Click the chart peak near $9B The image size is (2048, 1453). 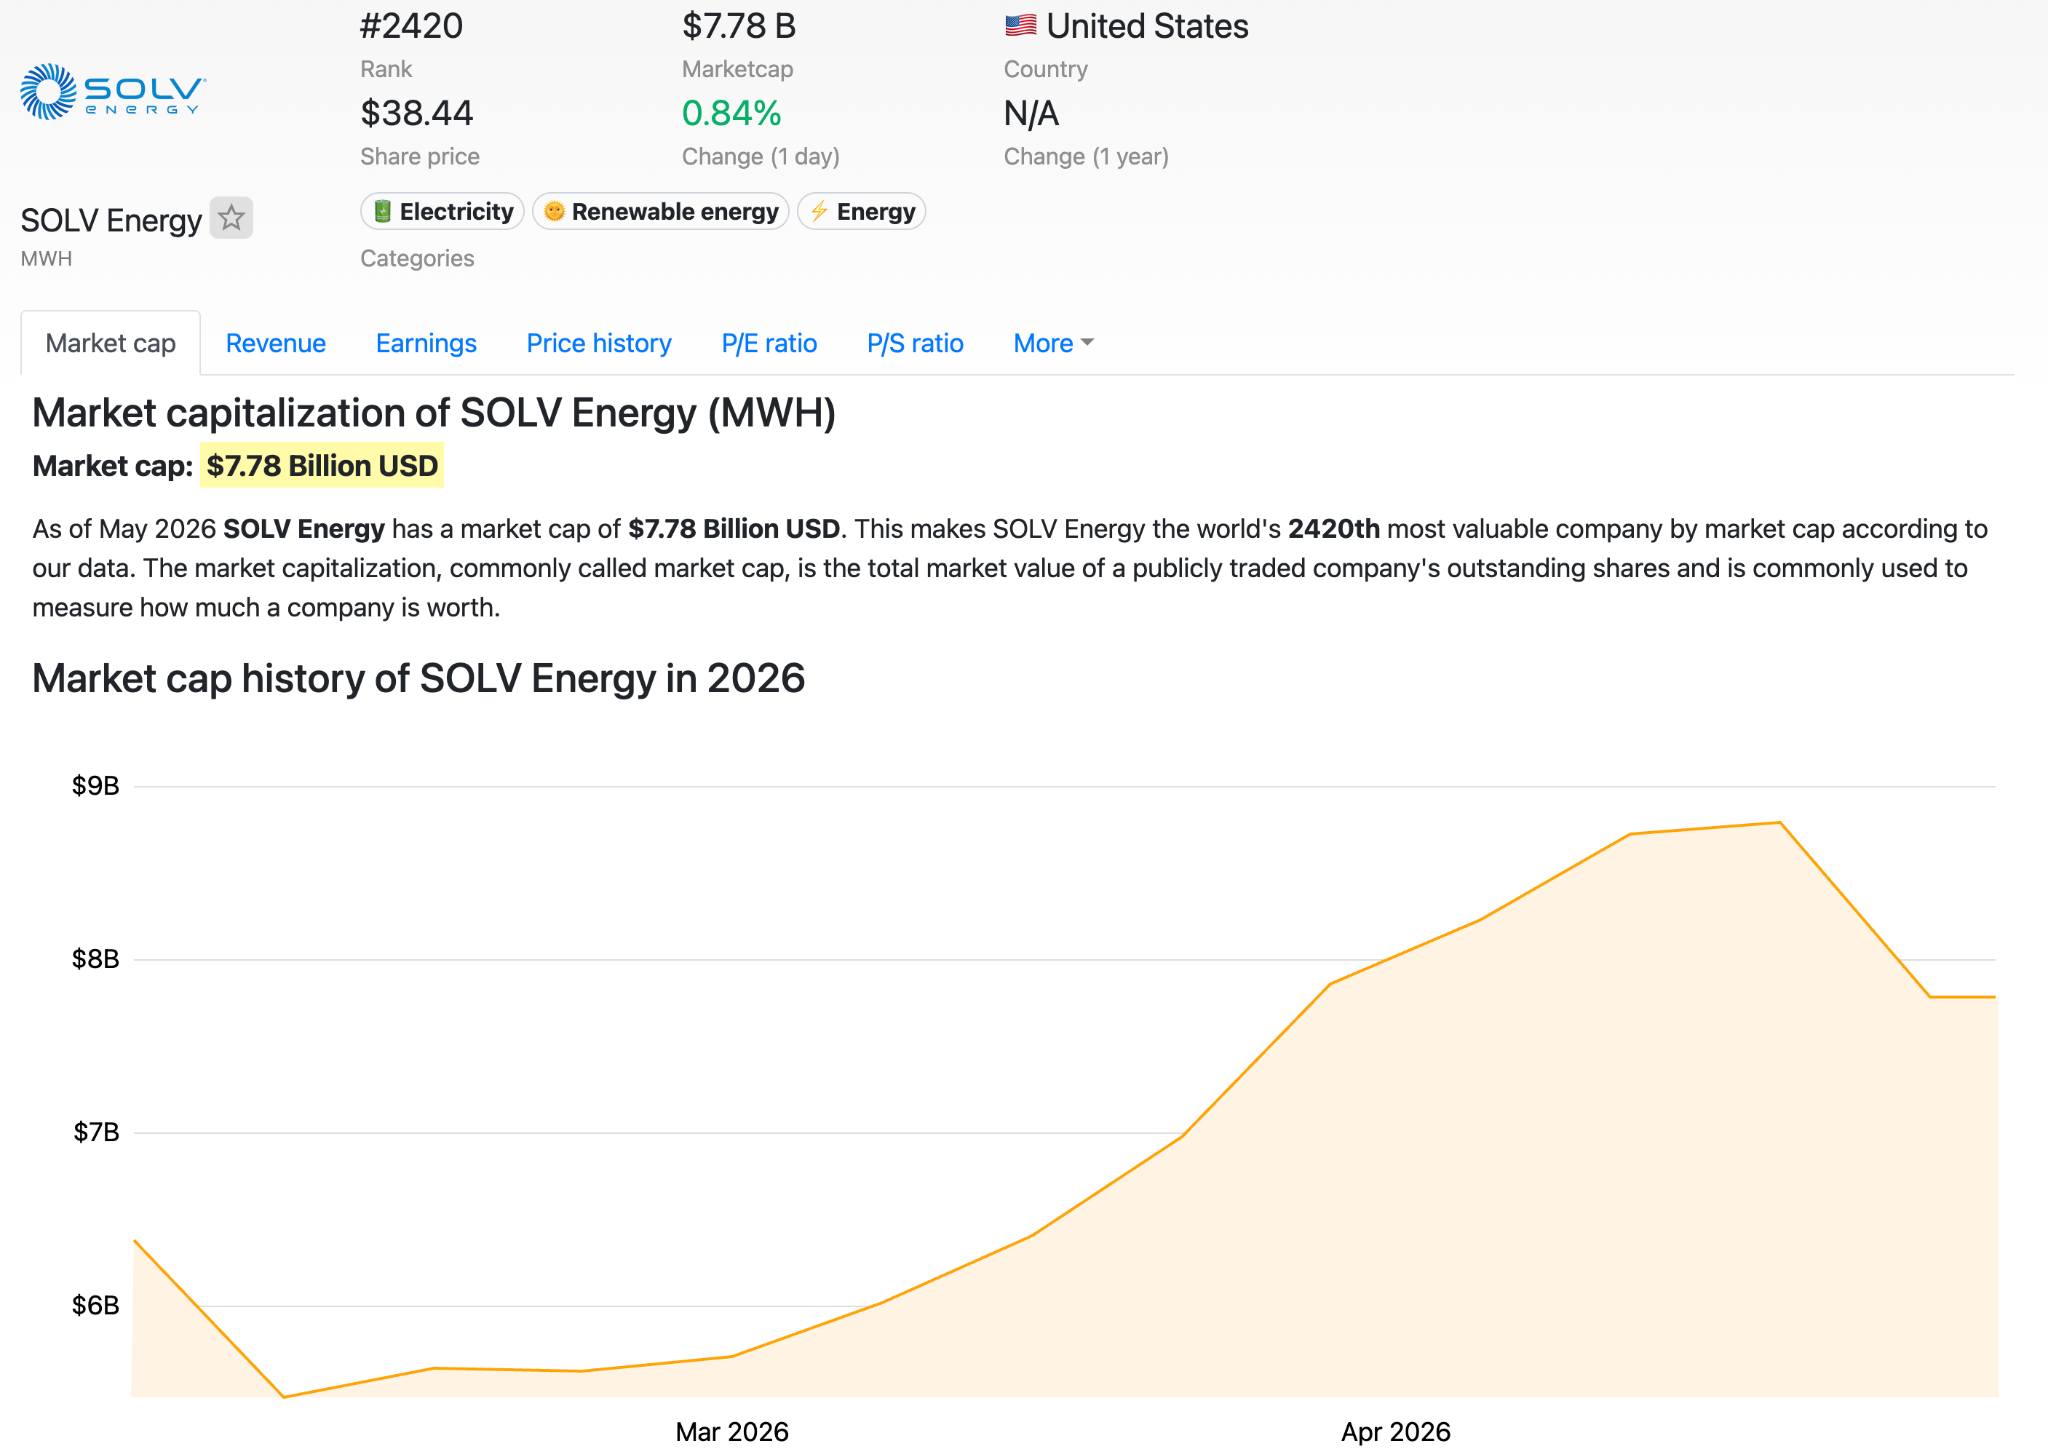click(x=1780, y=823)
